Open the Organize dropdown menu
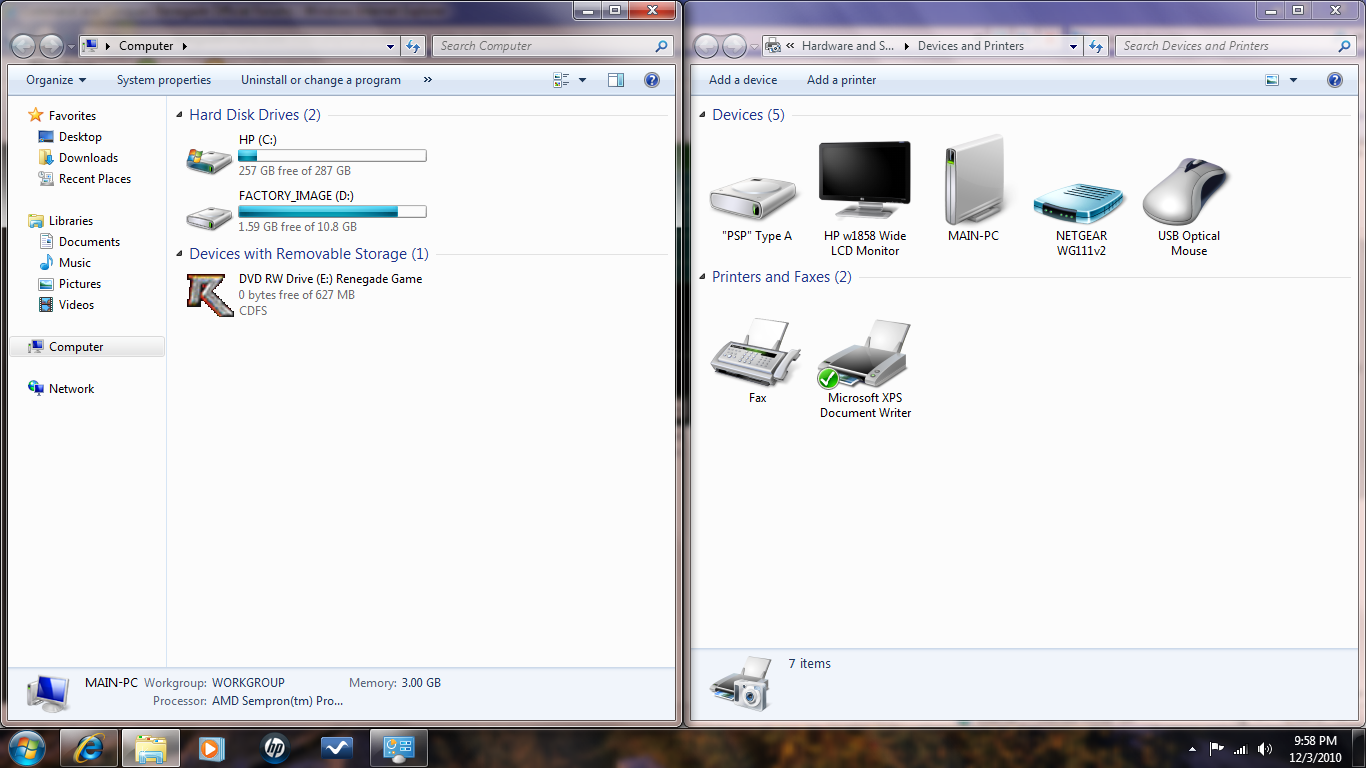The height and width of the screenshot is (768, 1366). [x=56, y=80]
